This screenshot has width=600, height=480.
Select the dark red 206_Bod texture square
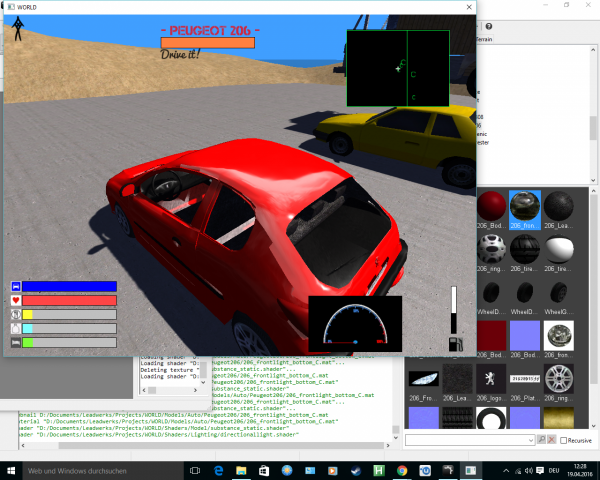coord(491,336)
